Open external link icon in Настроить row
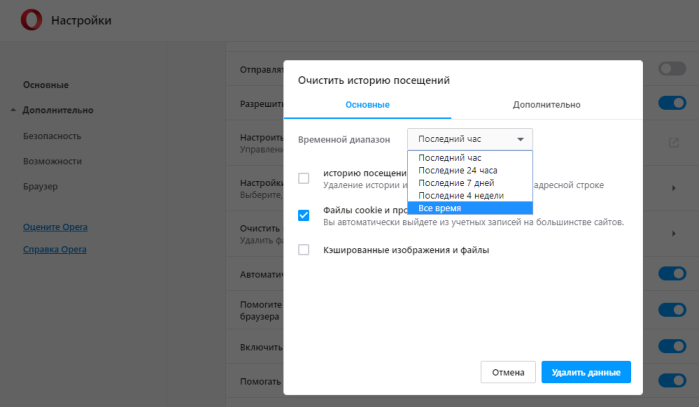 pos(673,143)
